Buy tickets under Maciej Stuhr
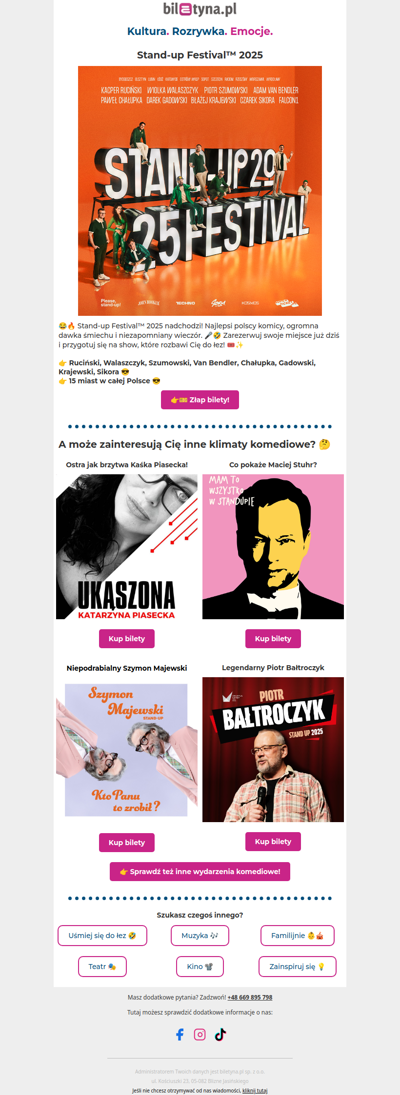This screenshot has width=400, height=1095. (x=273, y=639)
